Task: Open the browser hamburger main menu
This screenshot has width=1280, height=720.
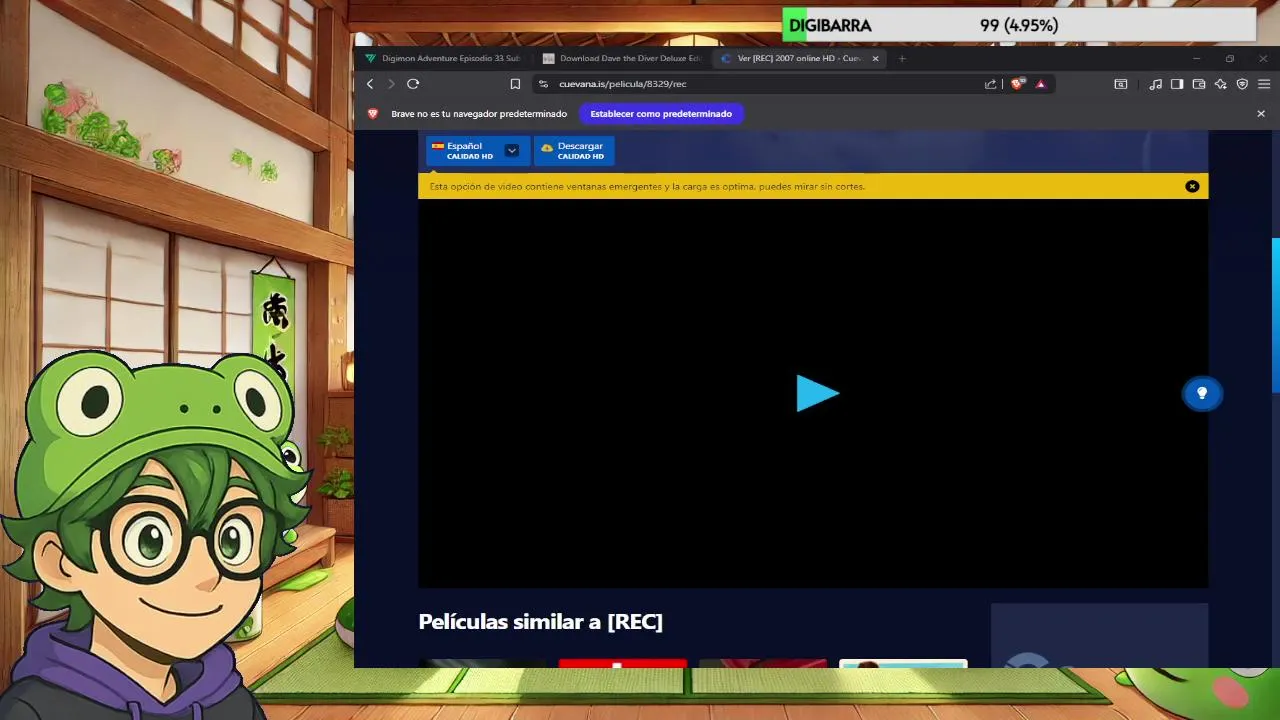Action: [1264, 84]
